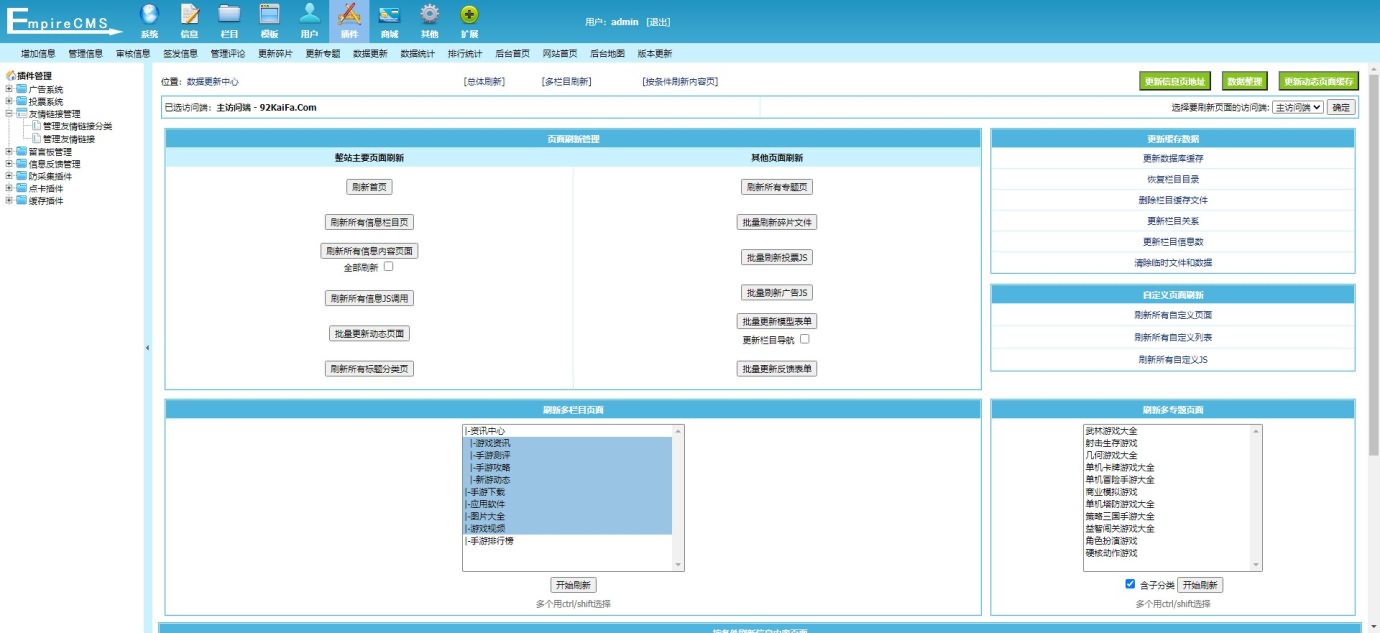Open the 扩展 green plus icon
The image size is (1380, 633).
469,14
